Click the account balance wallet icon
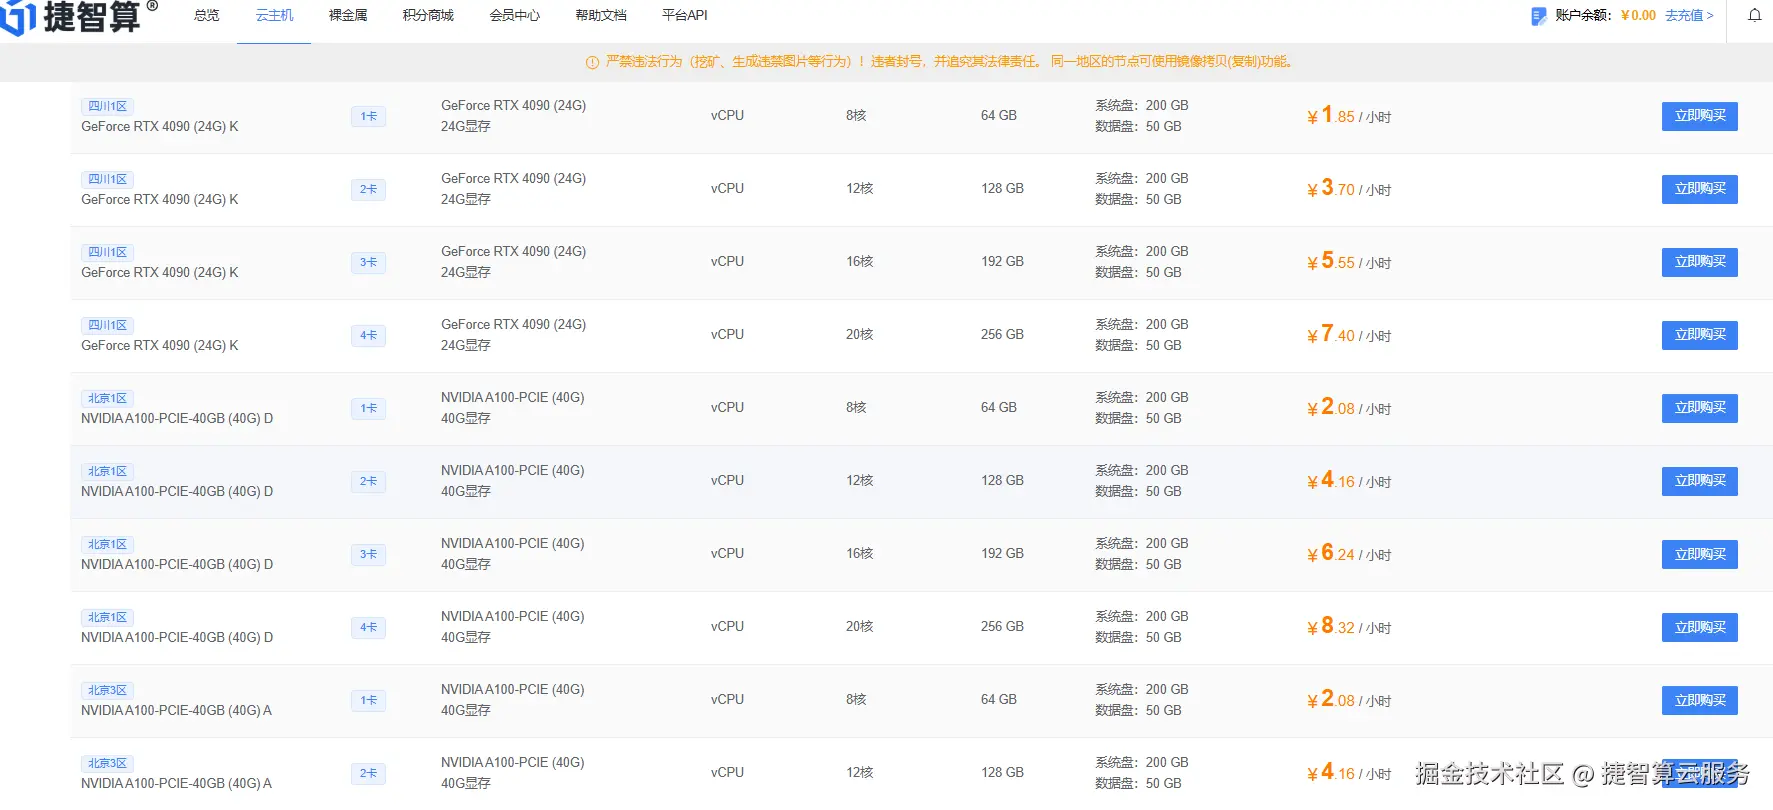 point(1538,16)
